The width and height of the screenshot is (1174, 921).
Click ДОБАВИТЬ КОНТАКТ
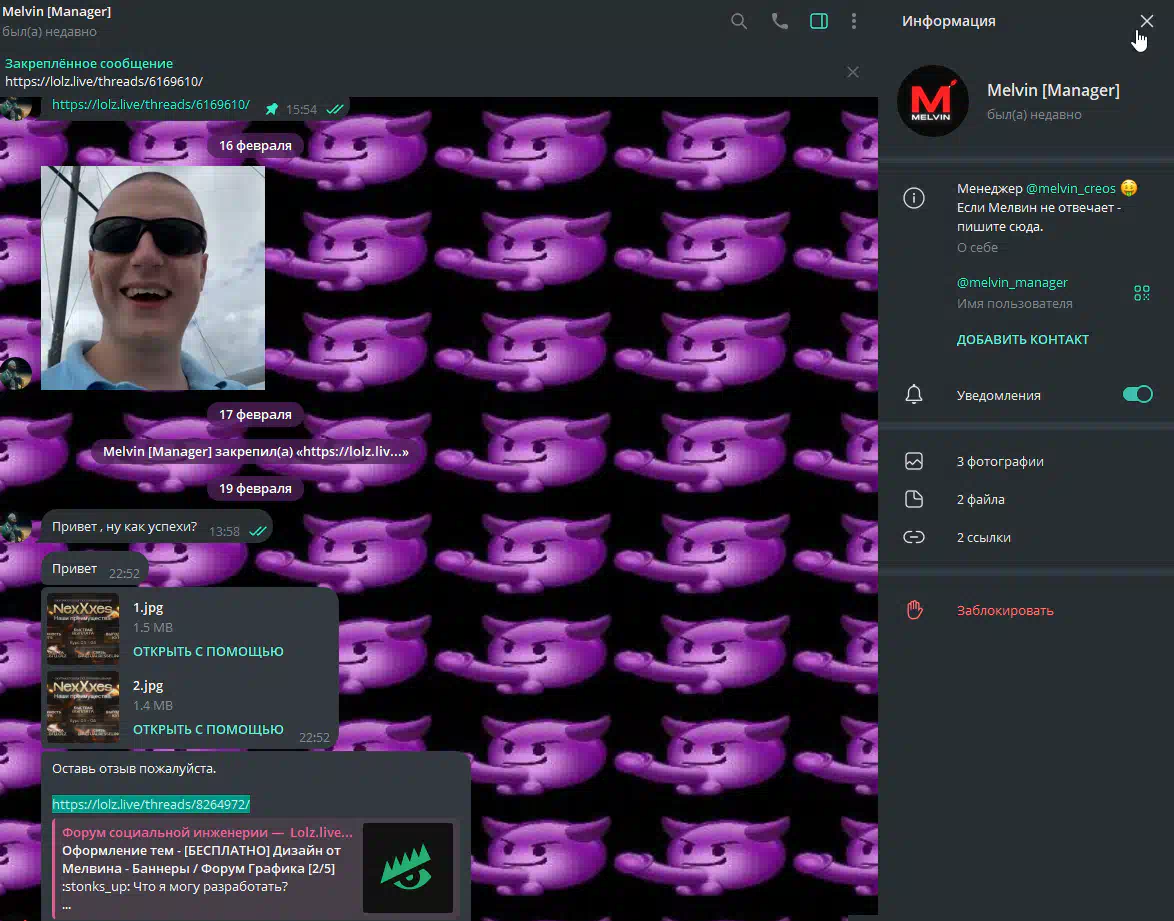click(x=1022, y=339)
